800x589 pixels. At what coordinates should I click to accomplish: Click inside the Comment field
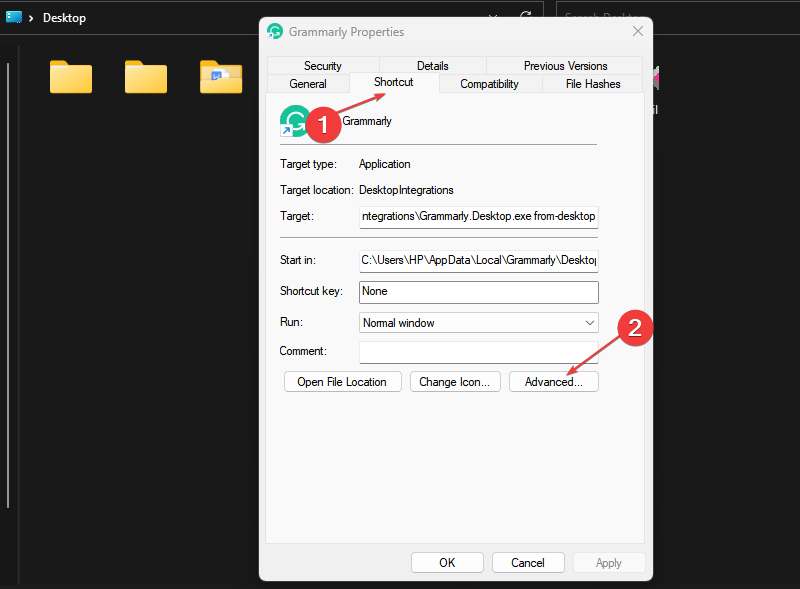pyautogui.click(x=479, y=352)
